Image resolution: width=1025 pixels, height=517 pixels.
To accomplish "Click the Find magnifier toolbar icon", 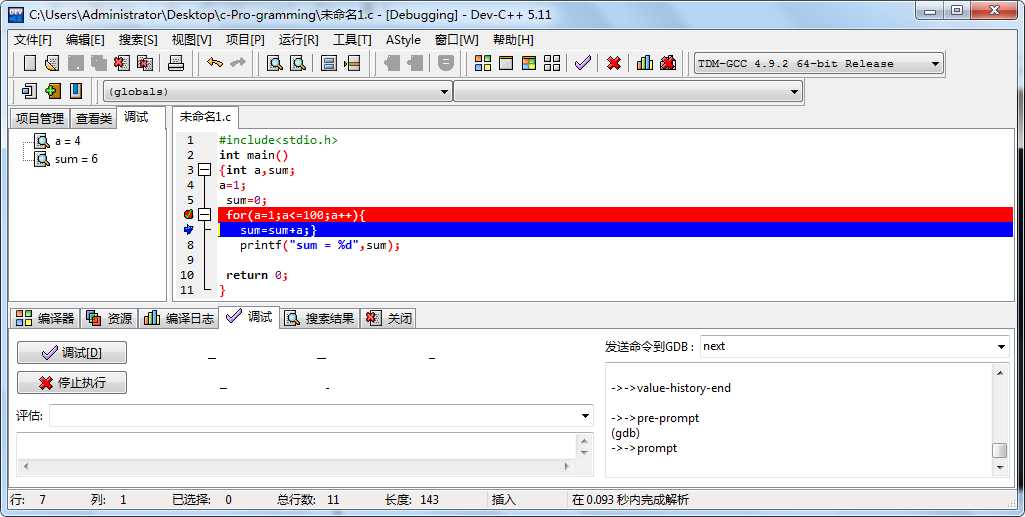I will (275, 63).
